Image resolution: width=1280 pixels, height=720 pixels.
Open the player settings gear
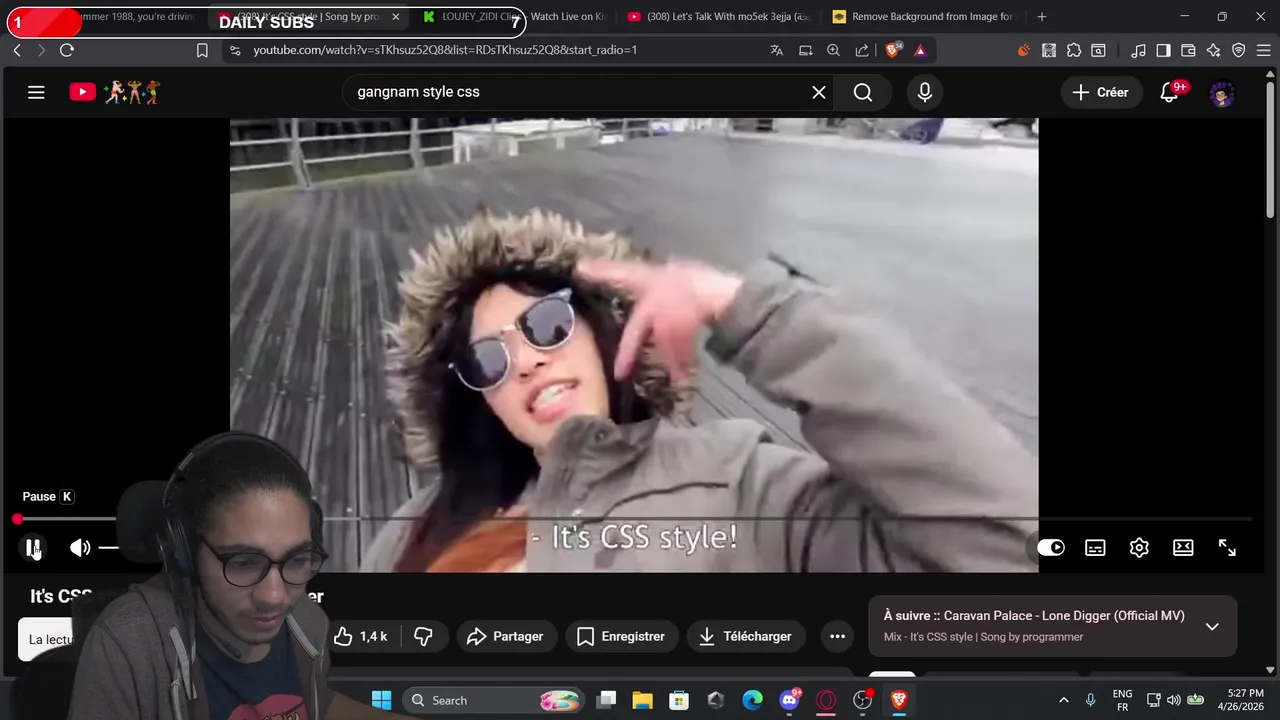[1139, 547]
